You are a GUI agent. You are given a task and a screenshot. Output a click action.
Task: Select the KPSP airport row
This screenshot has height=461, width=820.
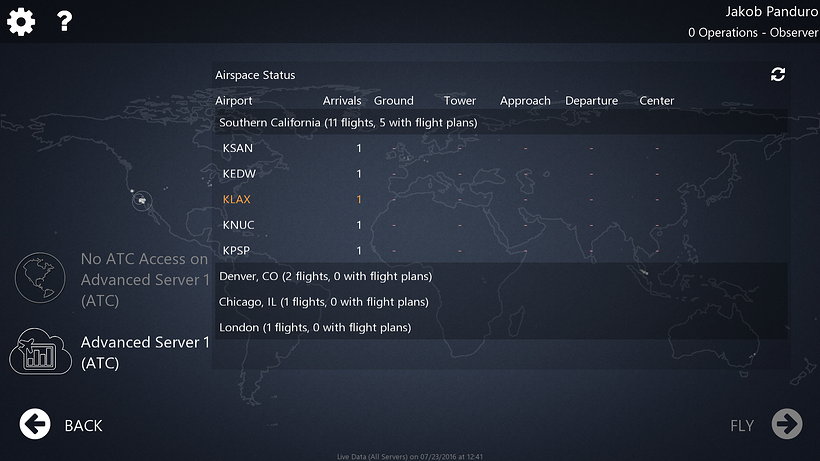click(501, 250)
